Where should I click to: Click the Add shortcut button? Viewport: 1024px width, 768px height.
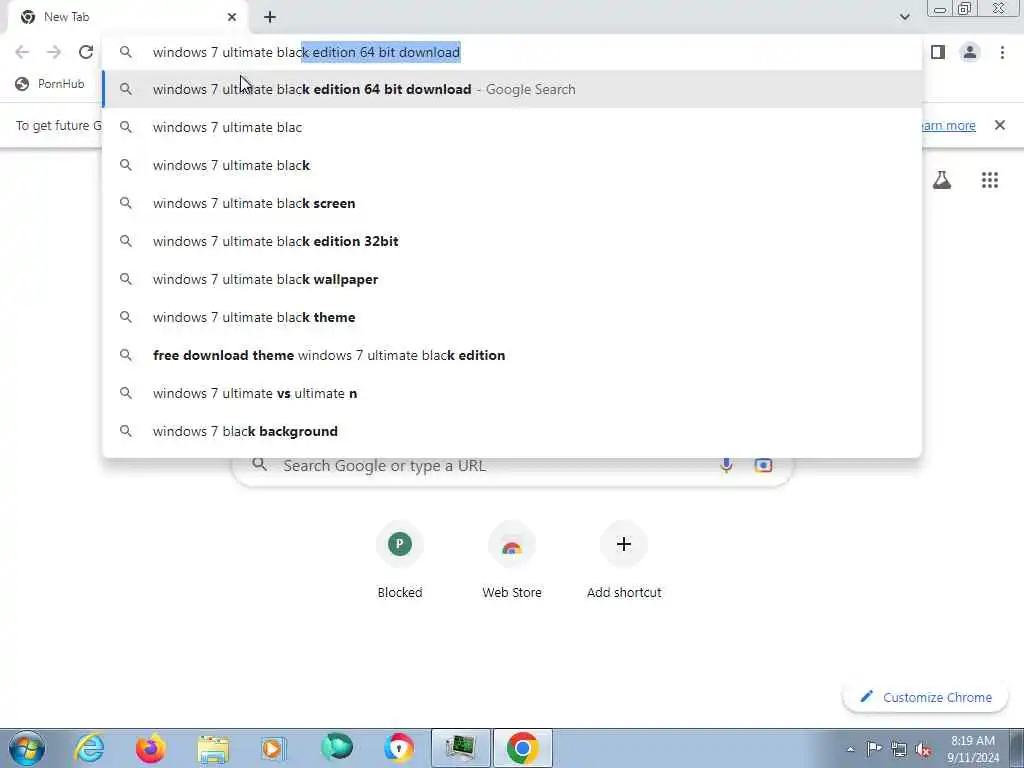click(x=624, y=560)
